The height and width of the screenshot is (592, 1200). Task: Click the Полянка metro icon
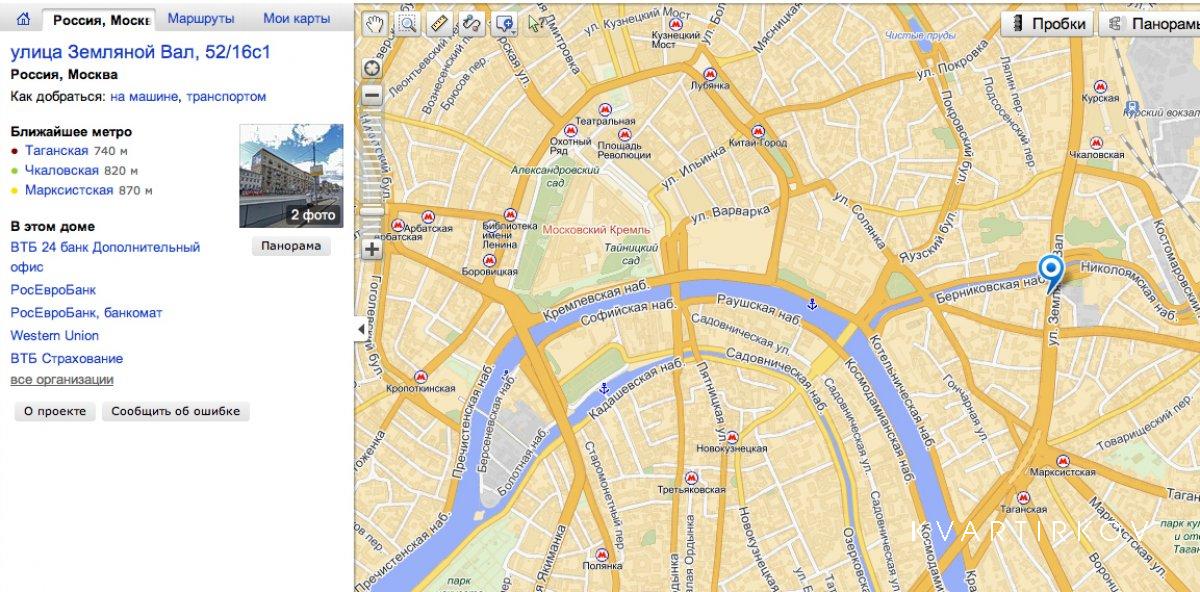coord(602,553)
